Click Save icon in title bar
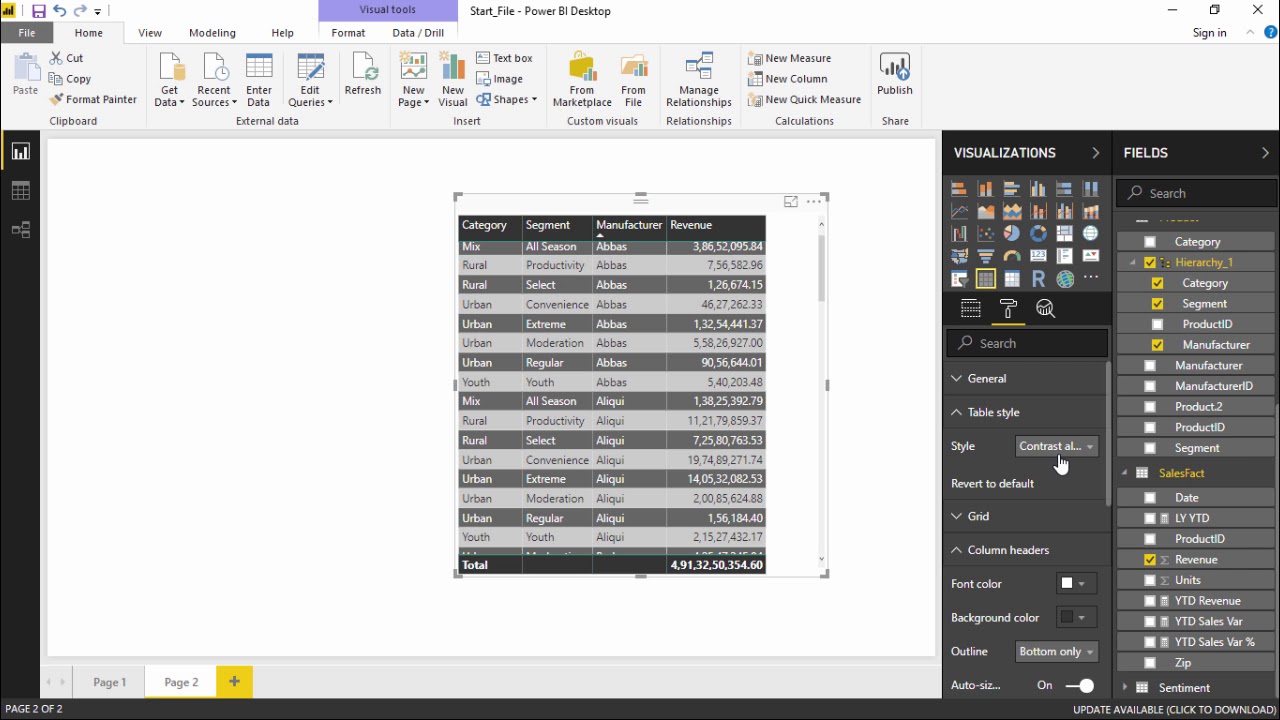1280x720 pixels. (x=38, y=11)
